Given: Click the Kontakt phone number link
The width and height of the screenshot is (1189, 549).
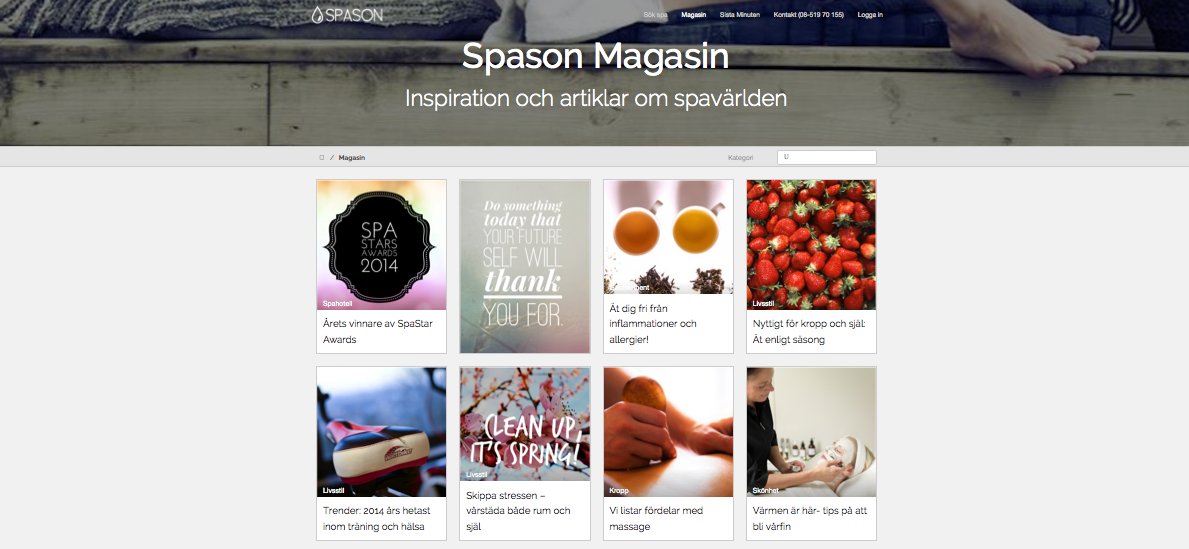Looking at the screenshot, I should pos(808,14).
